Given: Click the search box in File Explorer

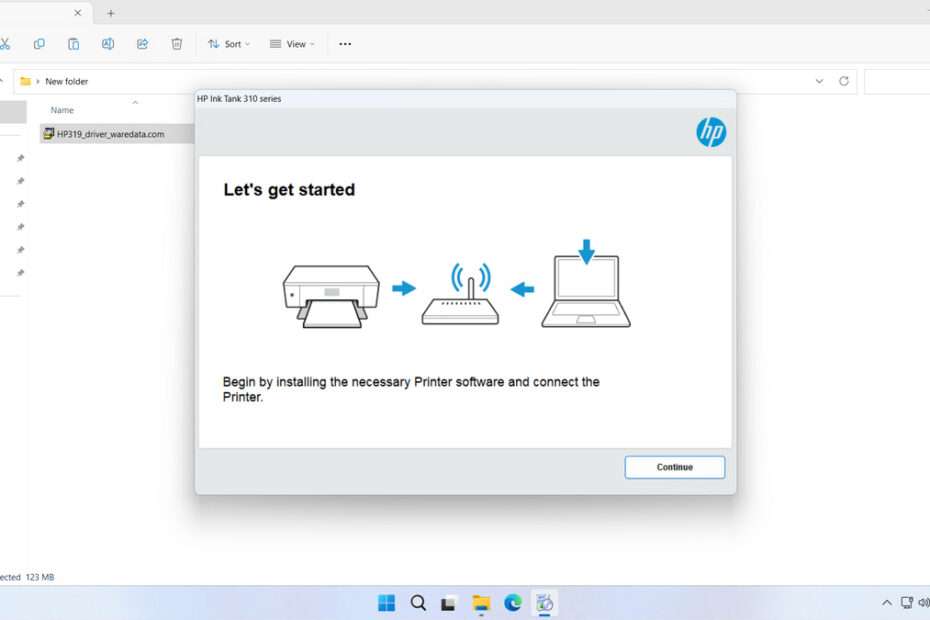Looking at the screenshot, I should pyautogui.click(x=897, y=81).
